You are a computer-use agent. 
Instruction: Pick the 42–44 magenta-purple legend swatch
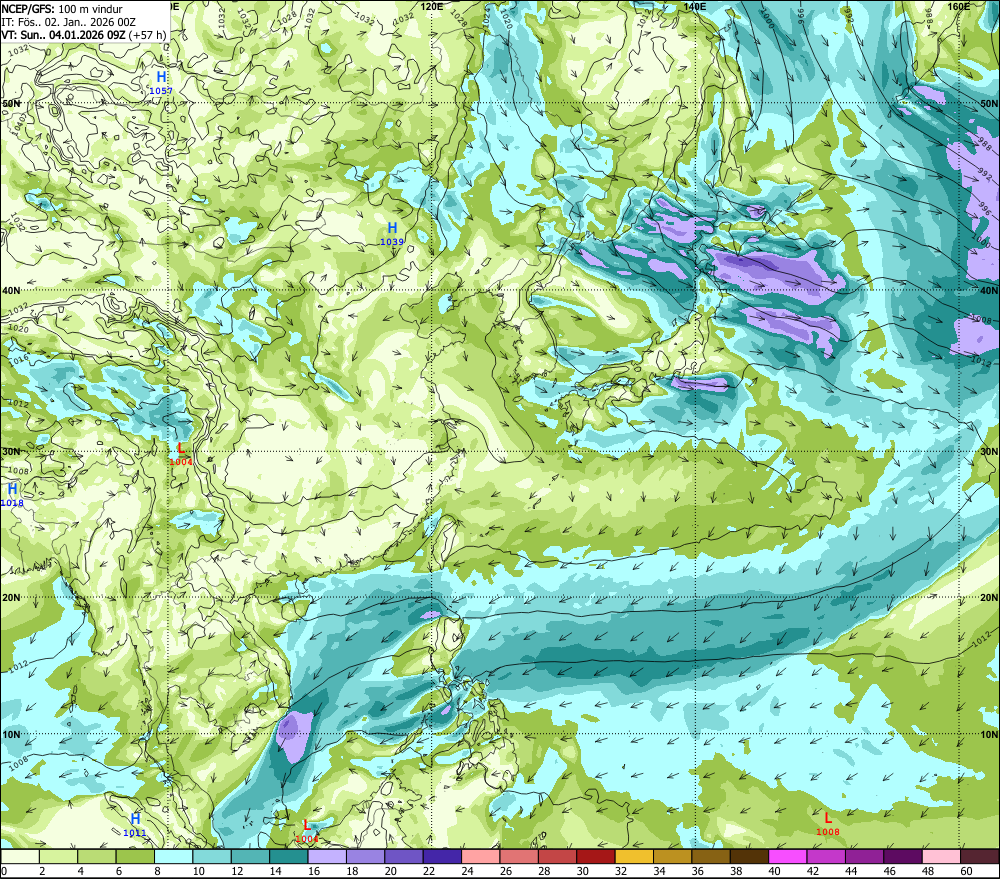point(826,856)
